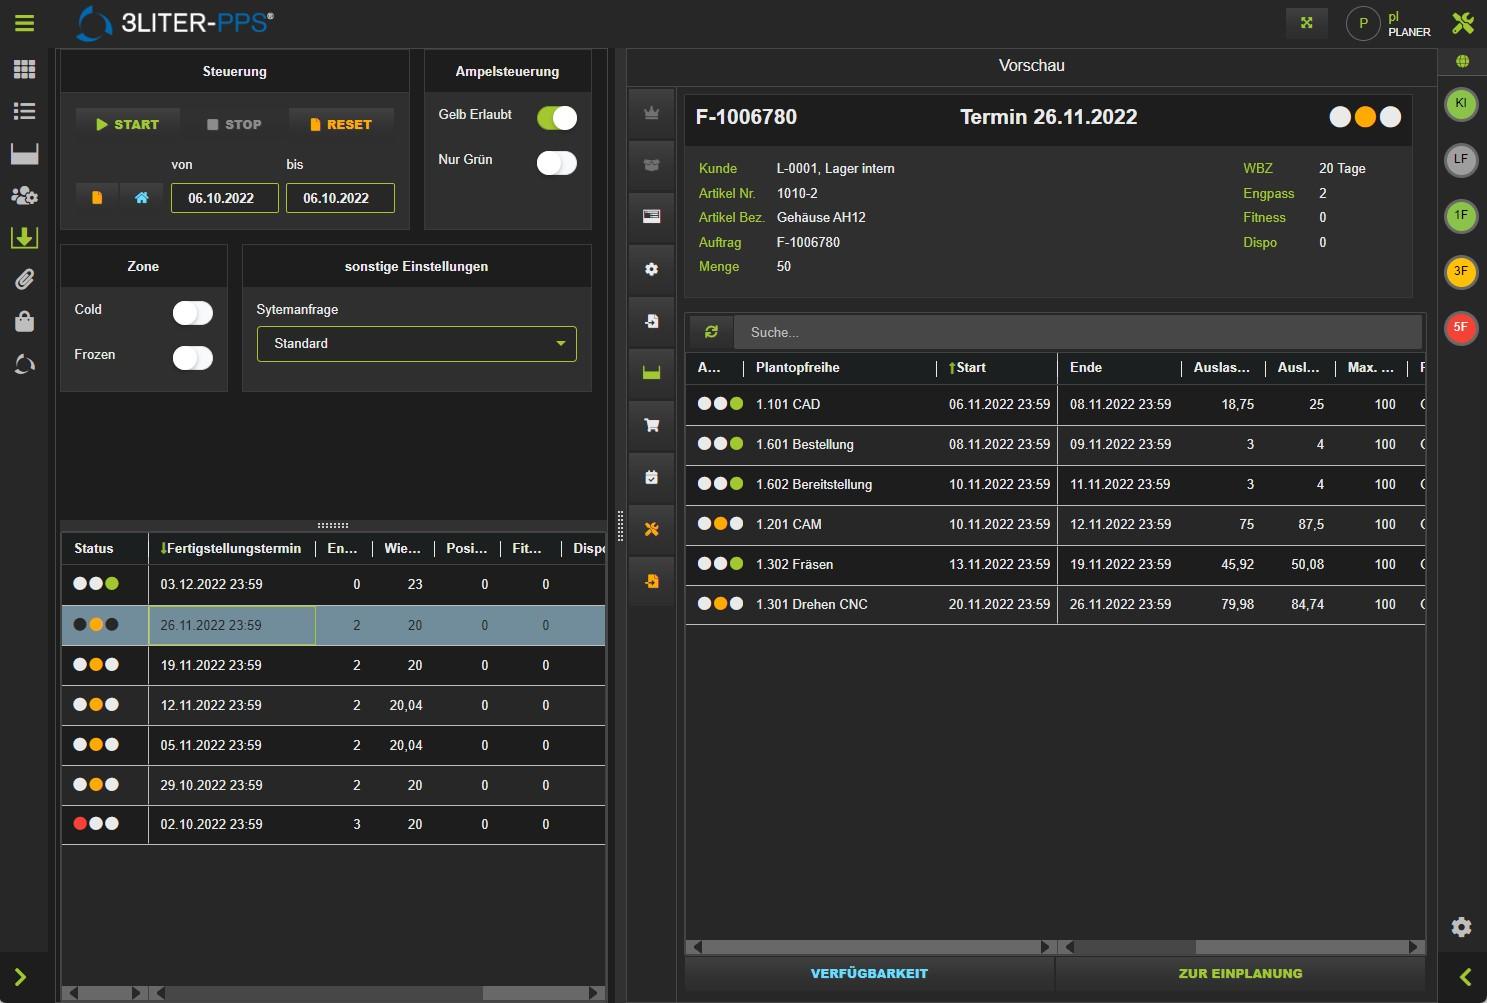The width and height of the screenshot is (1487, 1003).
Task: Click the fullscreen expand icon in header
Action: [x=1306, y=23]
